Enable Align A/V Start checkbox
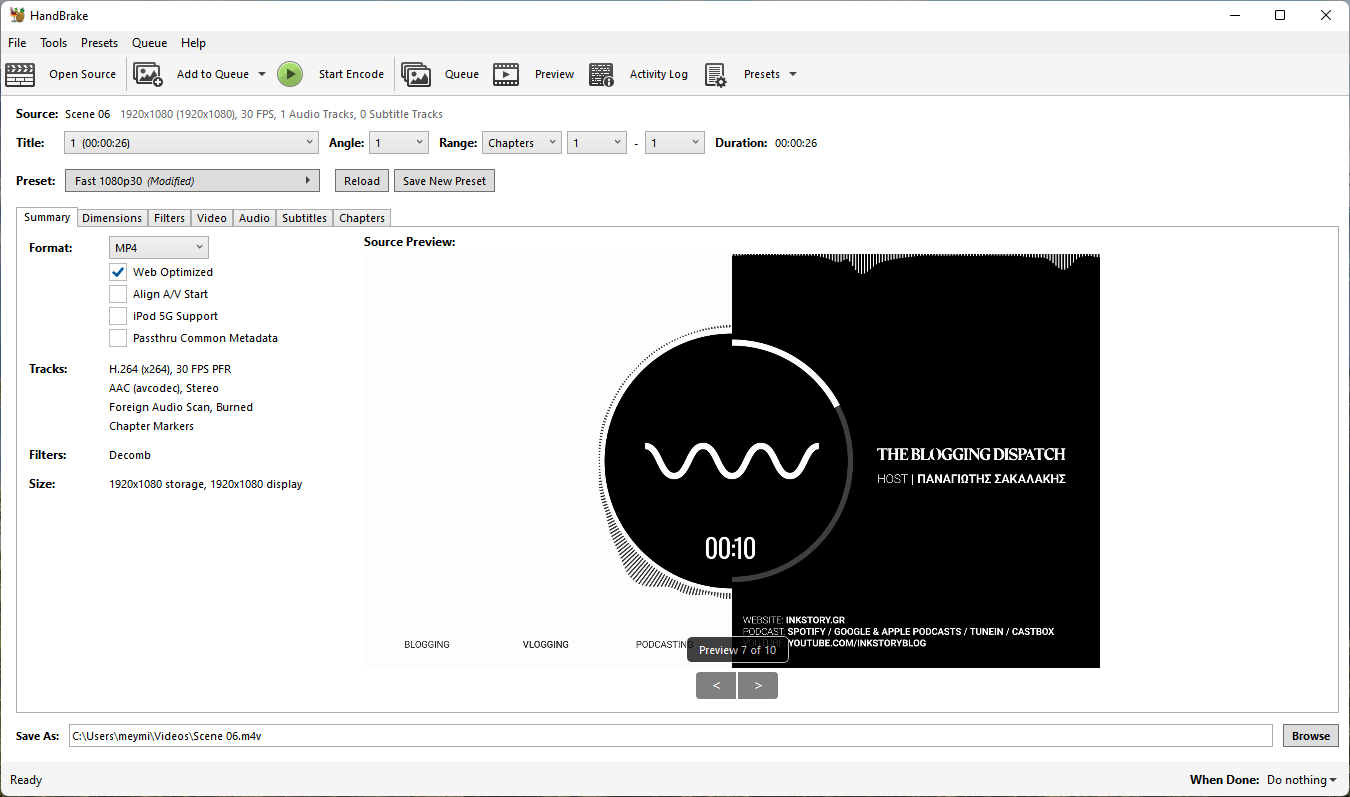Screen dimensions: 1350x797 pos(118,294)
